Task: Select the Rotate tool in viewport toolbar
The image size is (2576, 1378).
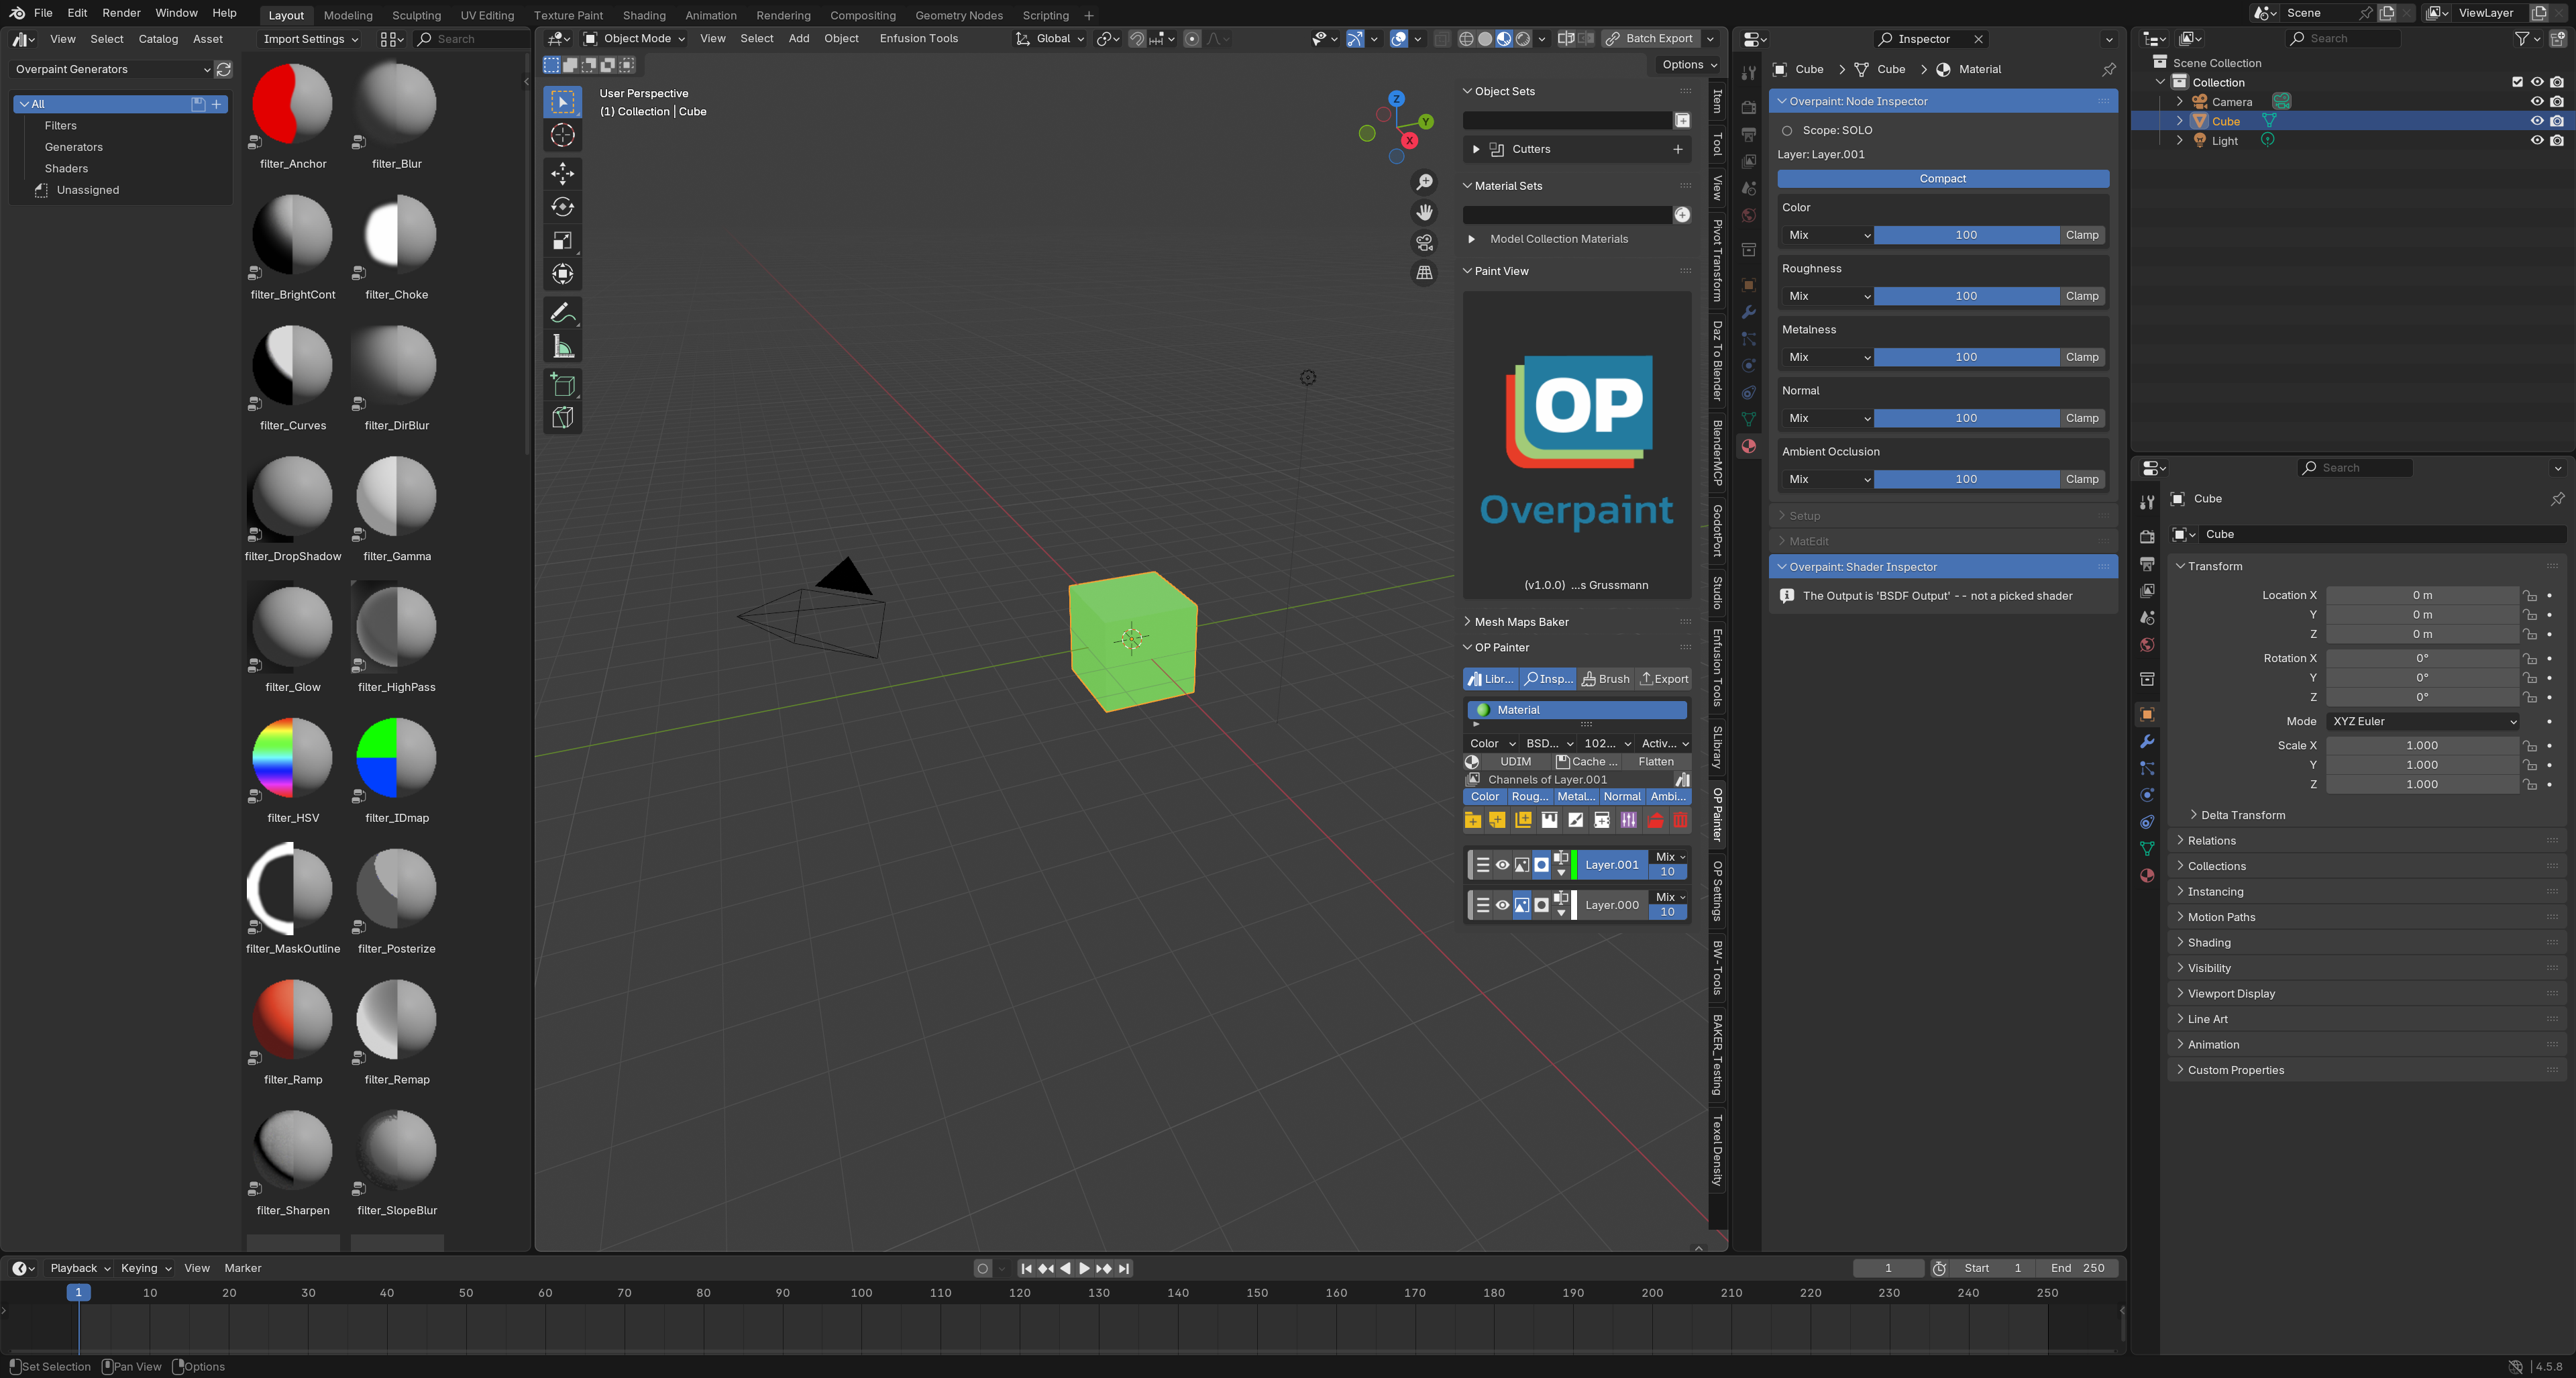Action: [x=563, y=207]
